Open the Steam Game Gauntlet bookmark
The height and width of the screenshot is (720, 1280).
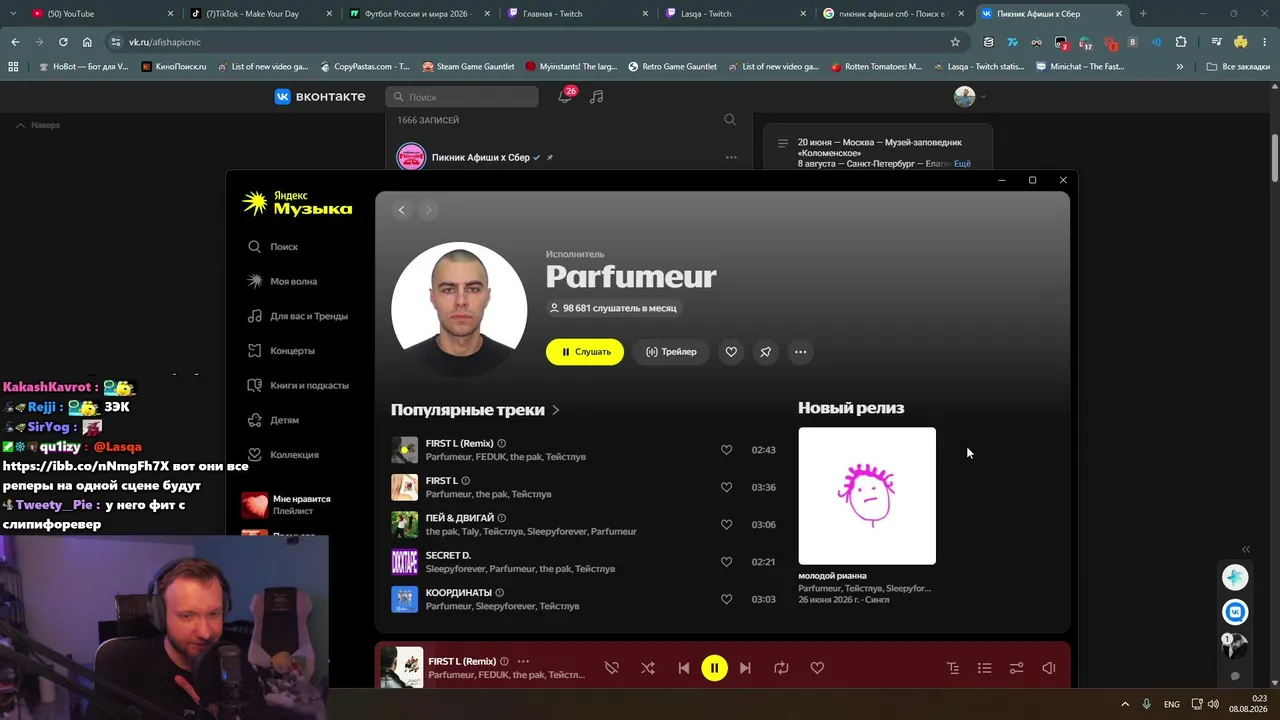(x=468, y=67)
